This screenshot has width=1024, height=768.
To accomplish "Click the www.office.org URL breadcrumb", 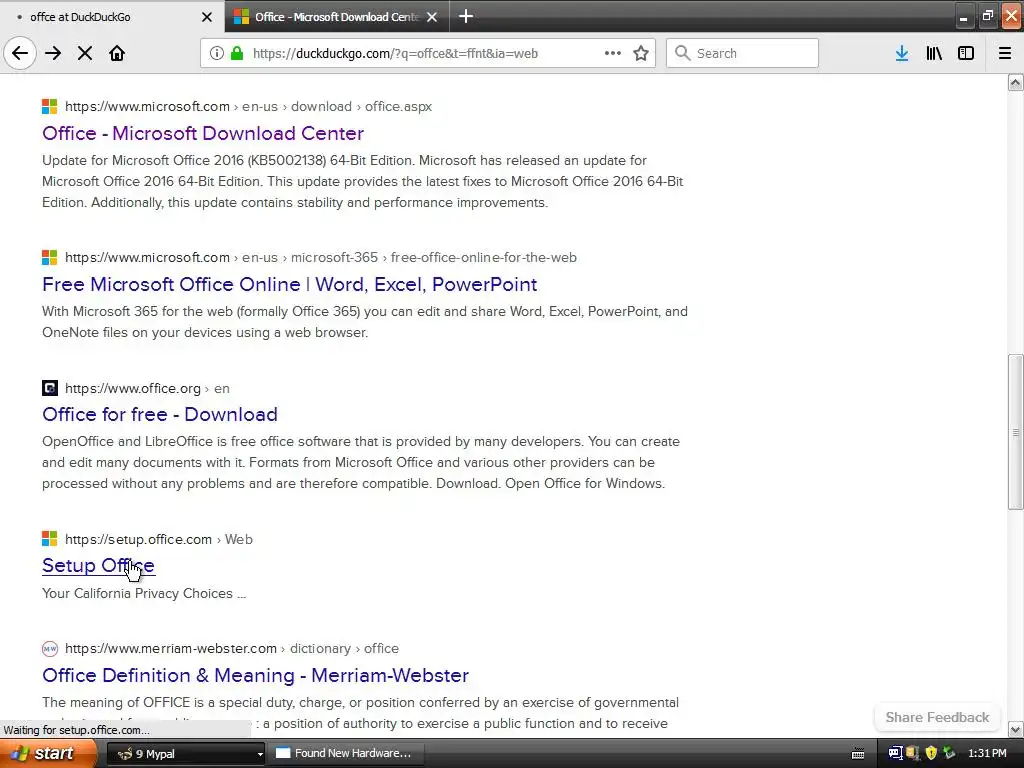I will (147, 389).
